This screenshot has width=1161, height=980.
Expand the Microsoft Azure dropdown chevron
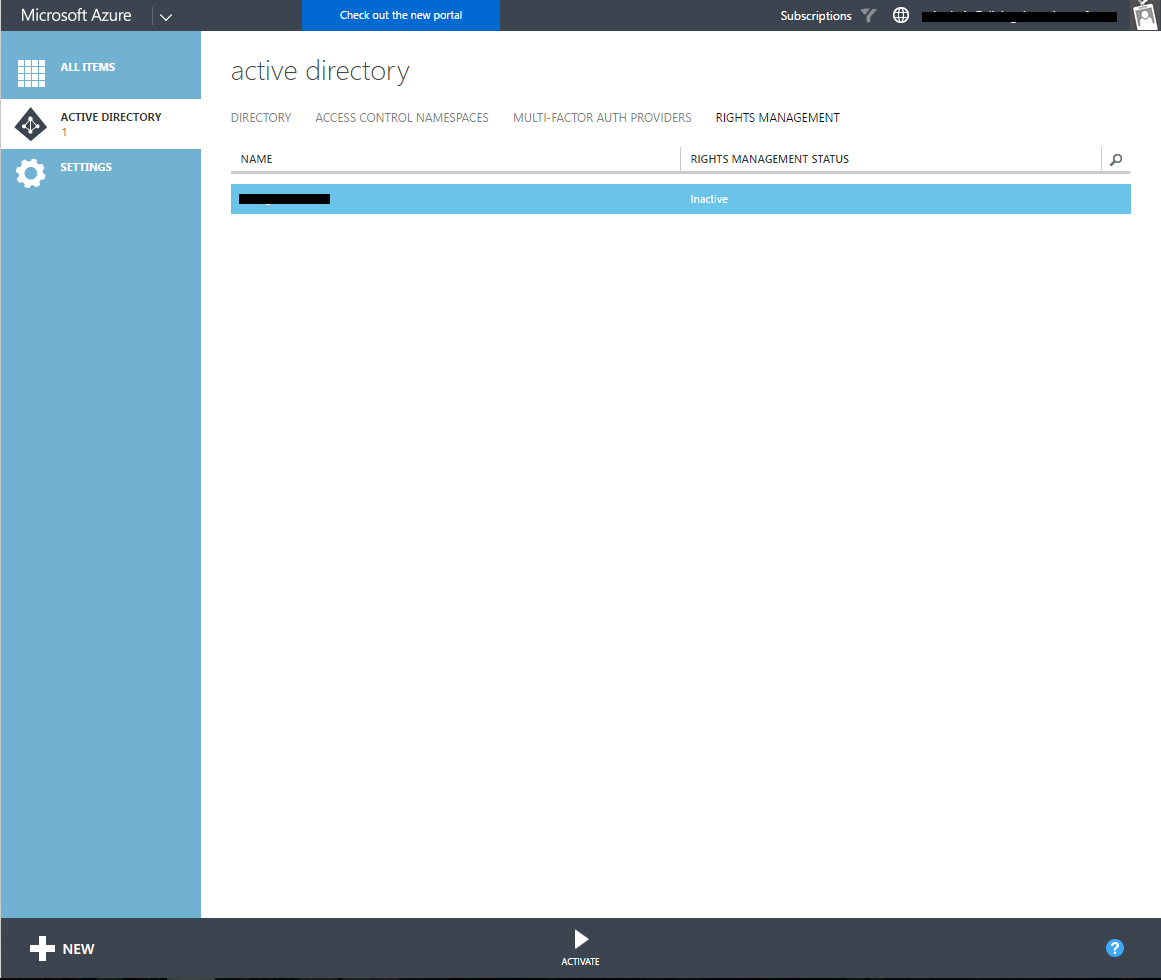pyautogui.click(x=166, y=16)
